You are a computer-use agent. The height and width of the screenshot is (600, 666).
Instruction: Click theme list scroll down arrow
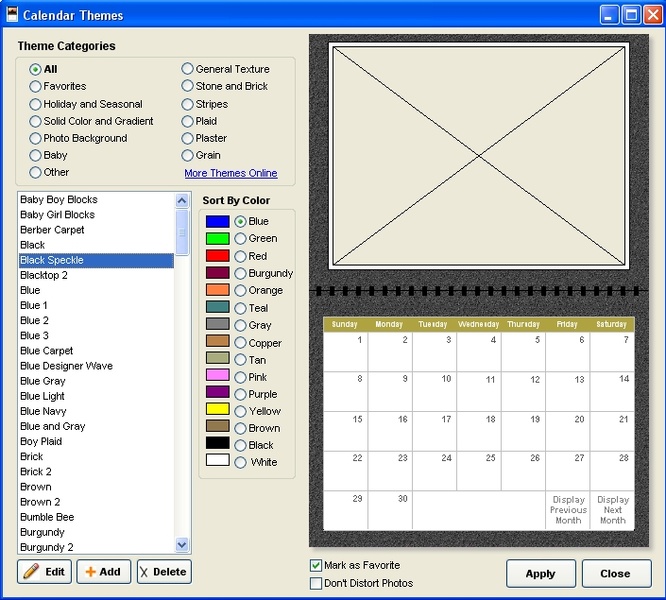click(182, 544)
